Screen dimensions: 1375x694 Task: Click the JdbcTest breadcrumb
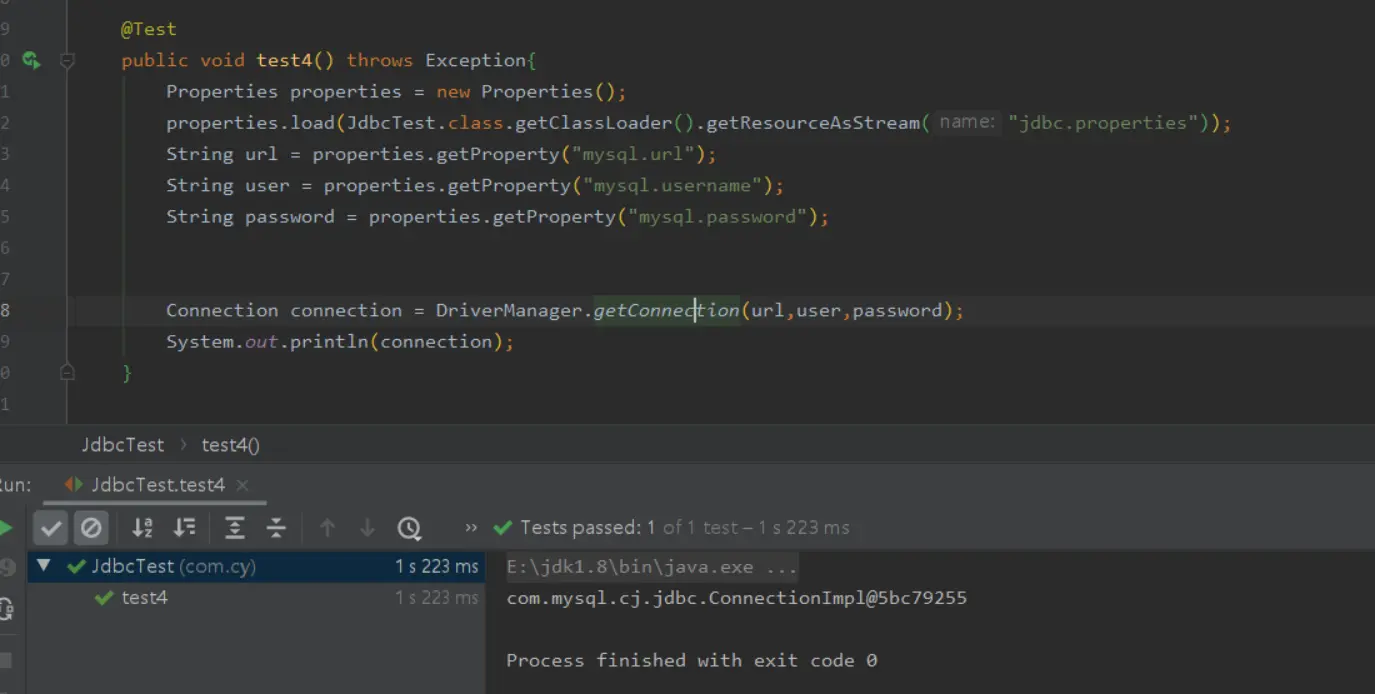(x=123, y=445)
